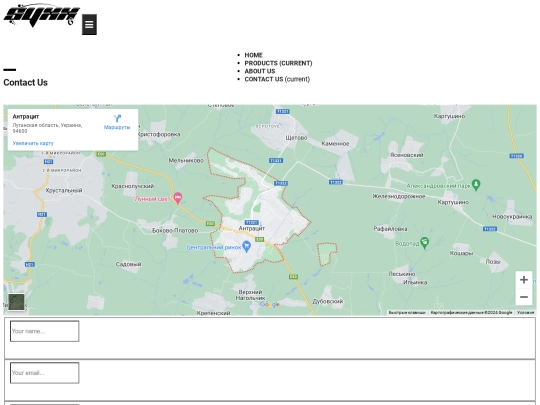
Task: Open the hamburger menu button
Action: point(89,24)
